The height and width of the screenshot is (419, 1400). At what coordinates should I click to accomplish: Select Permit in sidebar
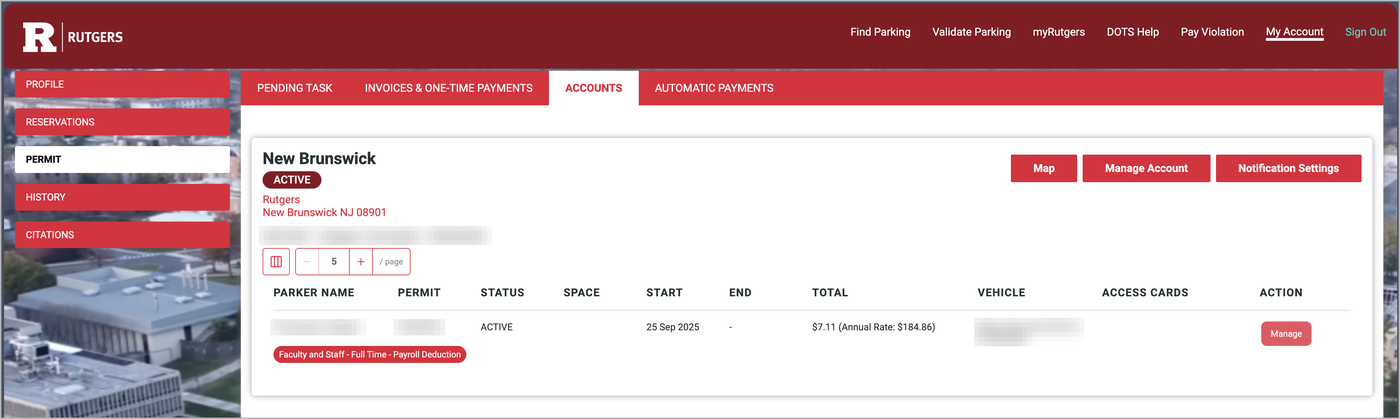coord(122,159)
